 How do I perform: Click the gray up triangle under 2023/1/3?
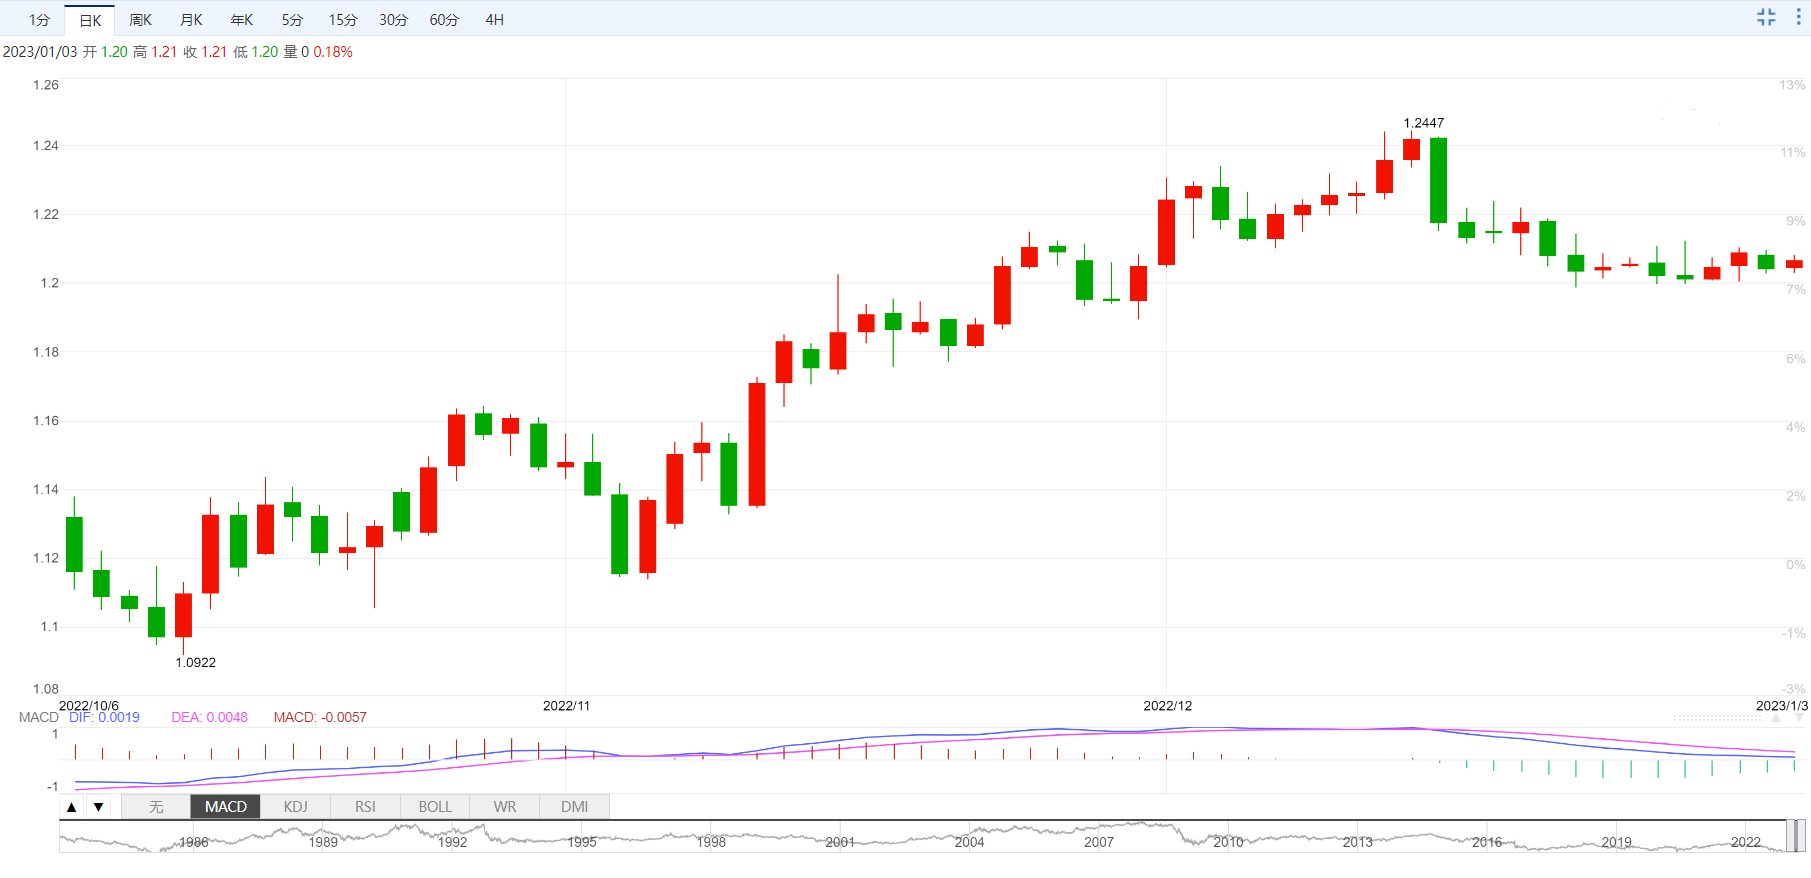(1776, 718)
